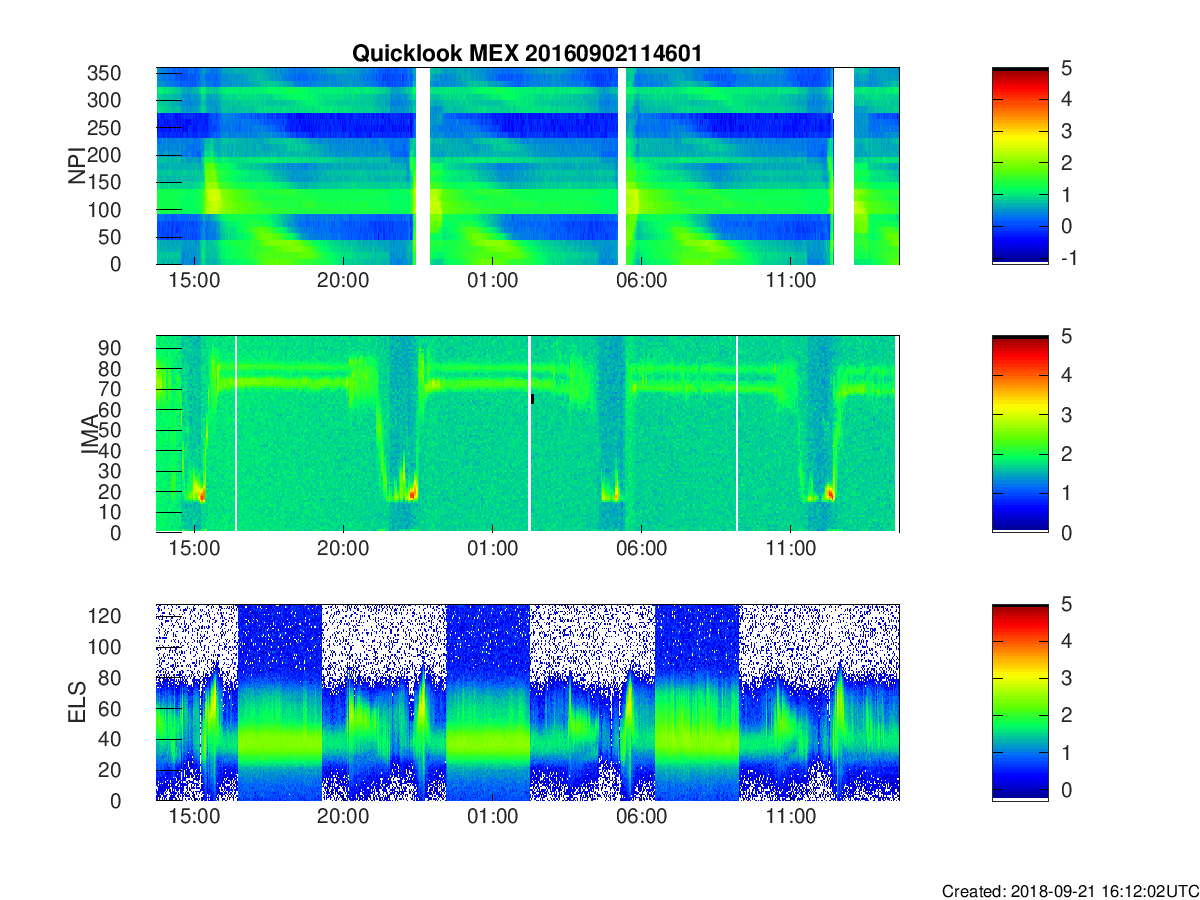The image size is (1200, 900).
Task: Click the 'Created: 2018-09-21 16:12:02UTC' timestamp
Action: tap(1070, 890)
